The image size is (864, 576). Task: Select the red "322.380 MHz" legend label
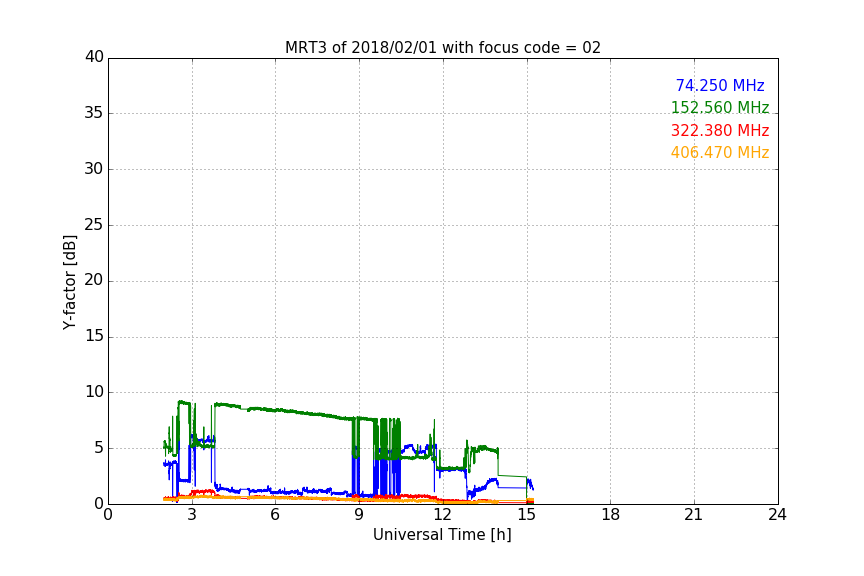point(720,131)
